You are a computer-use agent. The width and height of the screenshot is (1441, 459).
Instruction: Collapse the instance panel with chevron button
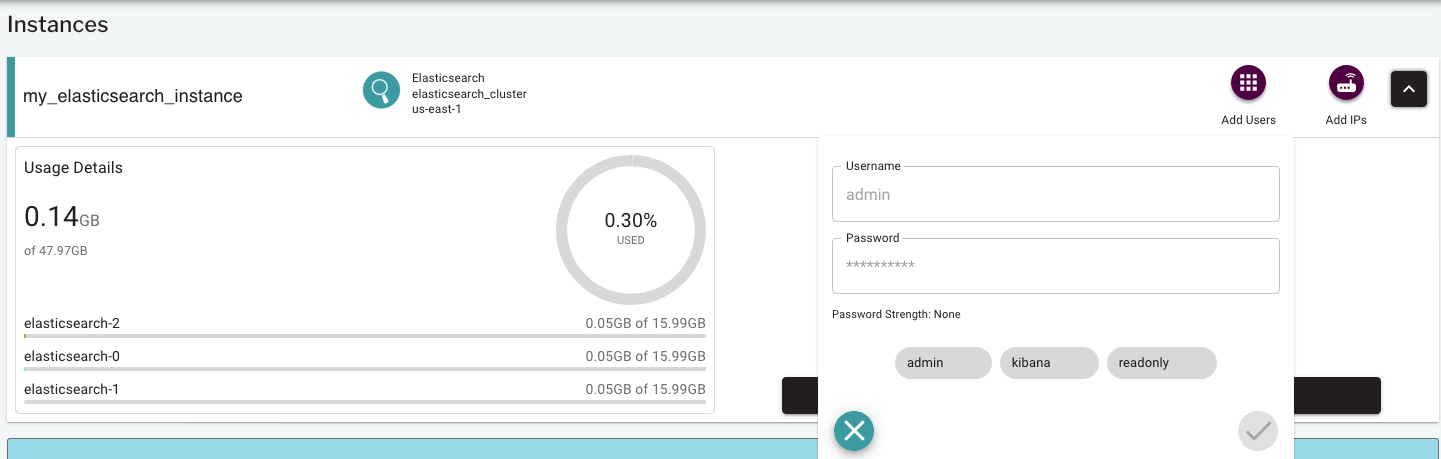point(1408,90)
